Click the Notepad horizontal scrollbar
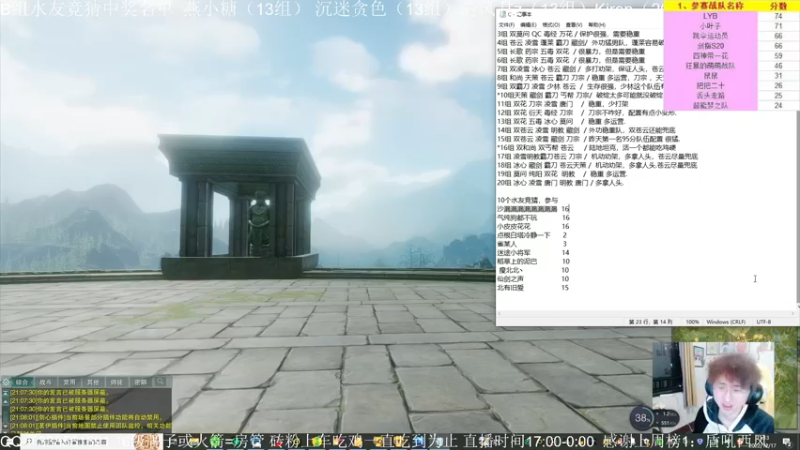The height and width of the screenshot is (450, 800). pyautogui.click(x=646, y=313)
